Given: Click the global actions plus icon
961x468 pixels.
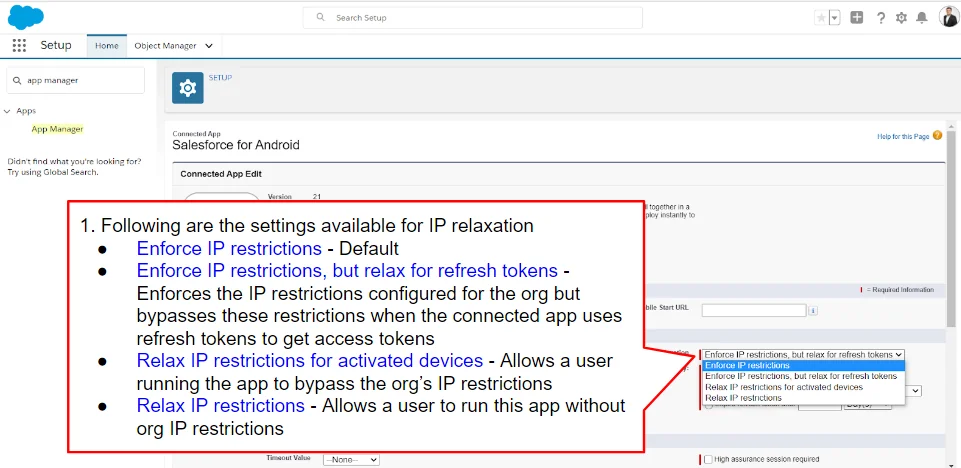Looking at the screenshot, I should click(x=857, y=18).
